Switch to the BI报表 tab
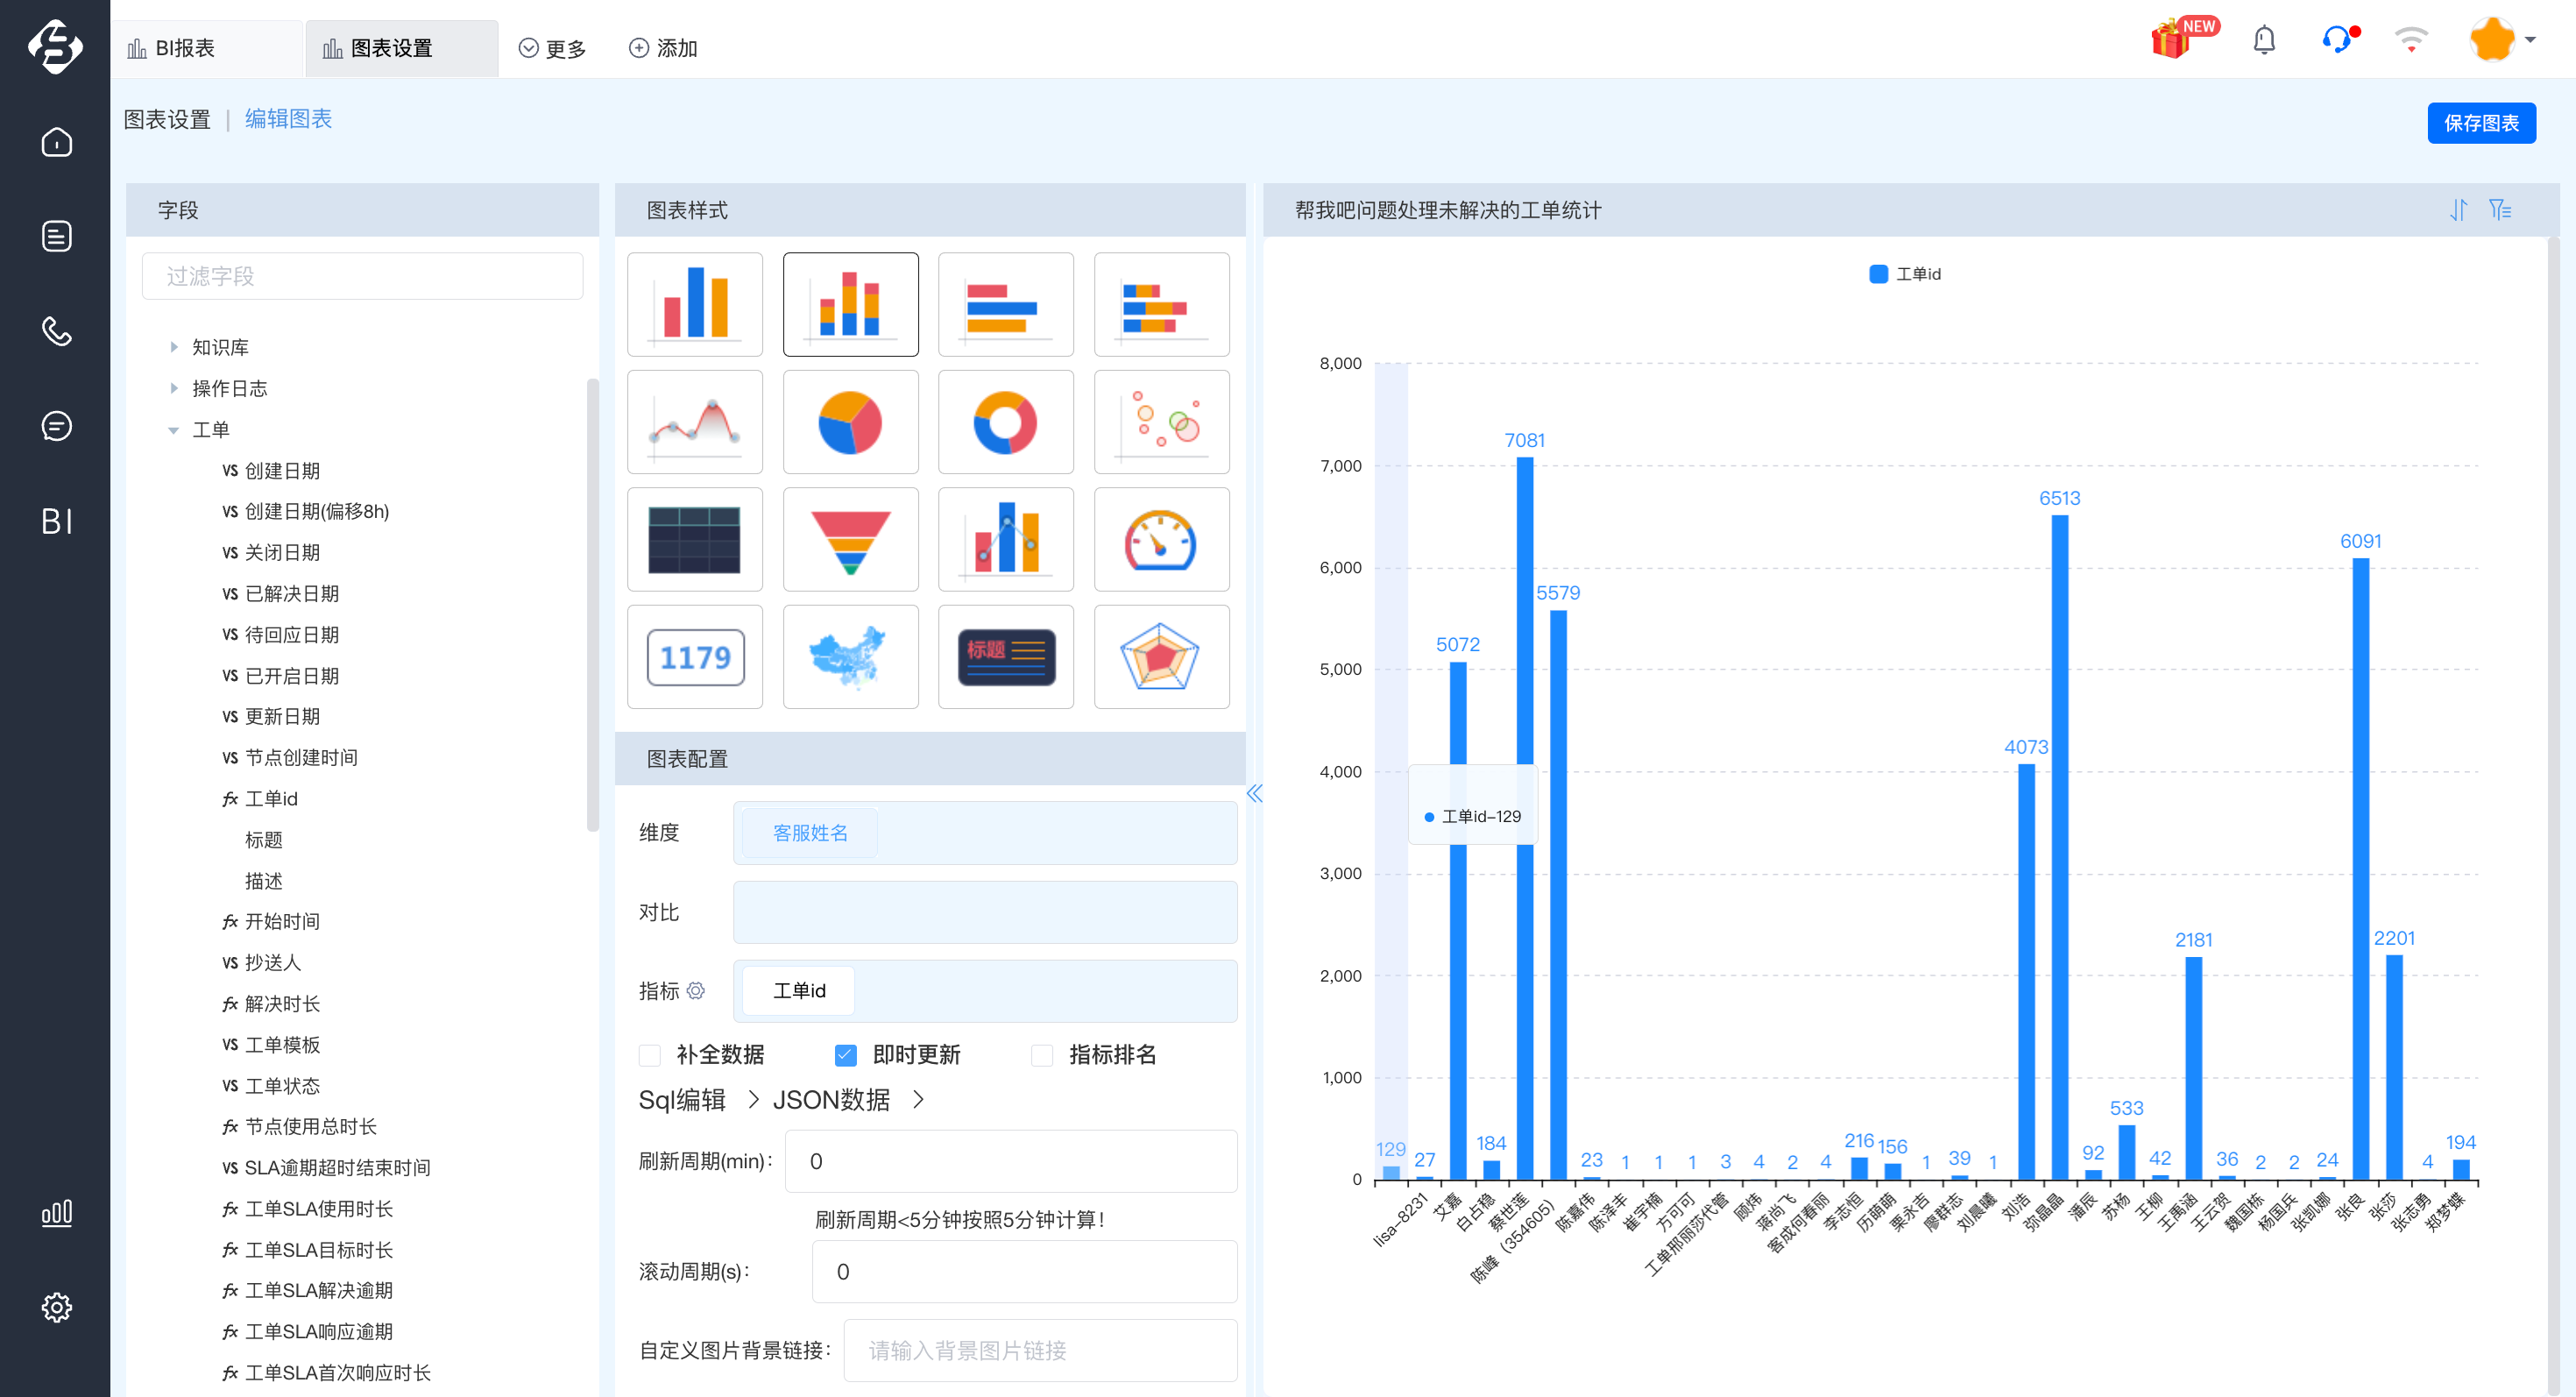Viewport: 2576px width, 1397px height. click(x=185, y=48)
